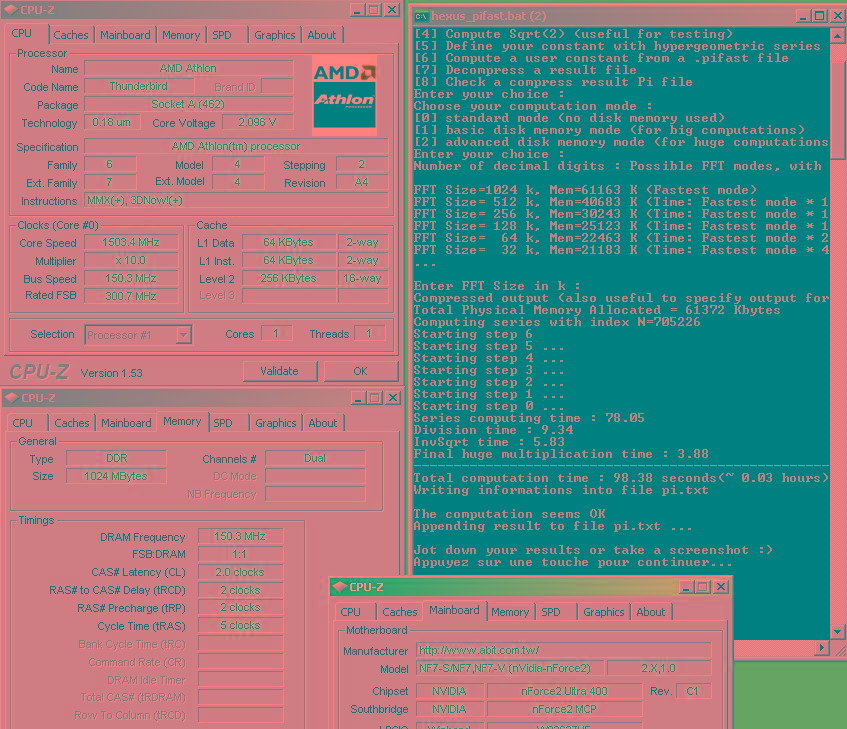Maximize the hexus_pifast.bat console window
This screenshot has height=729, width=847.
pos(819,16)
